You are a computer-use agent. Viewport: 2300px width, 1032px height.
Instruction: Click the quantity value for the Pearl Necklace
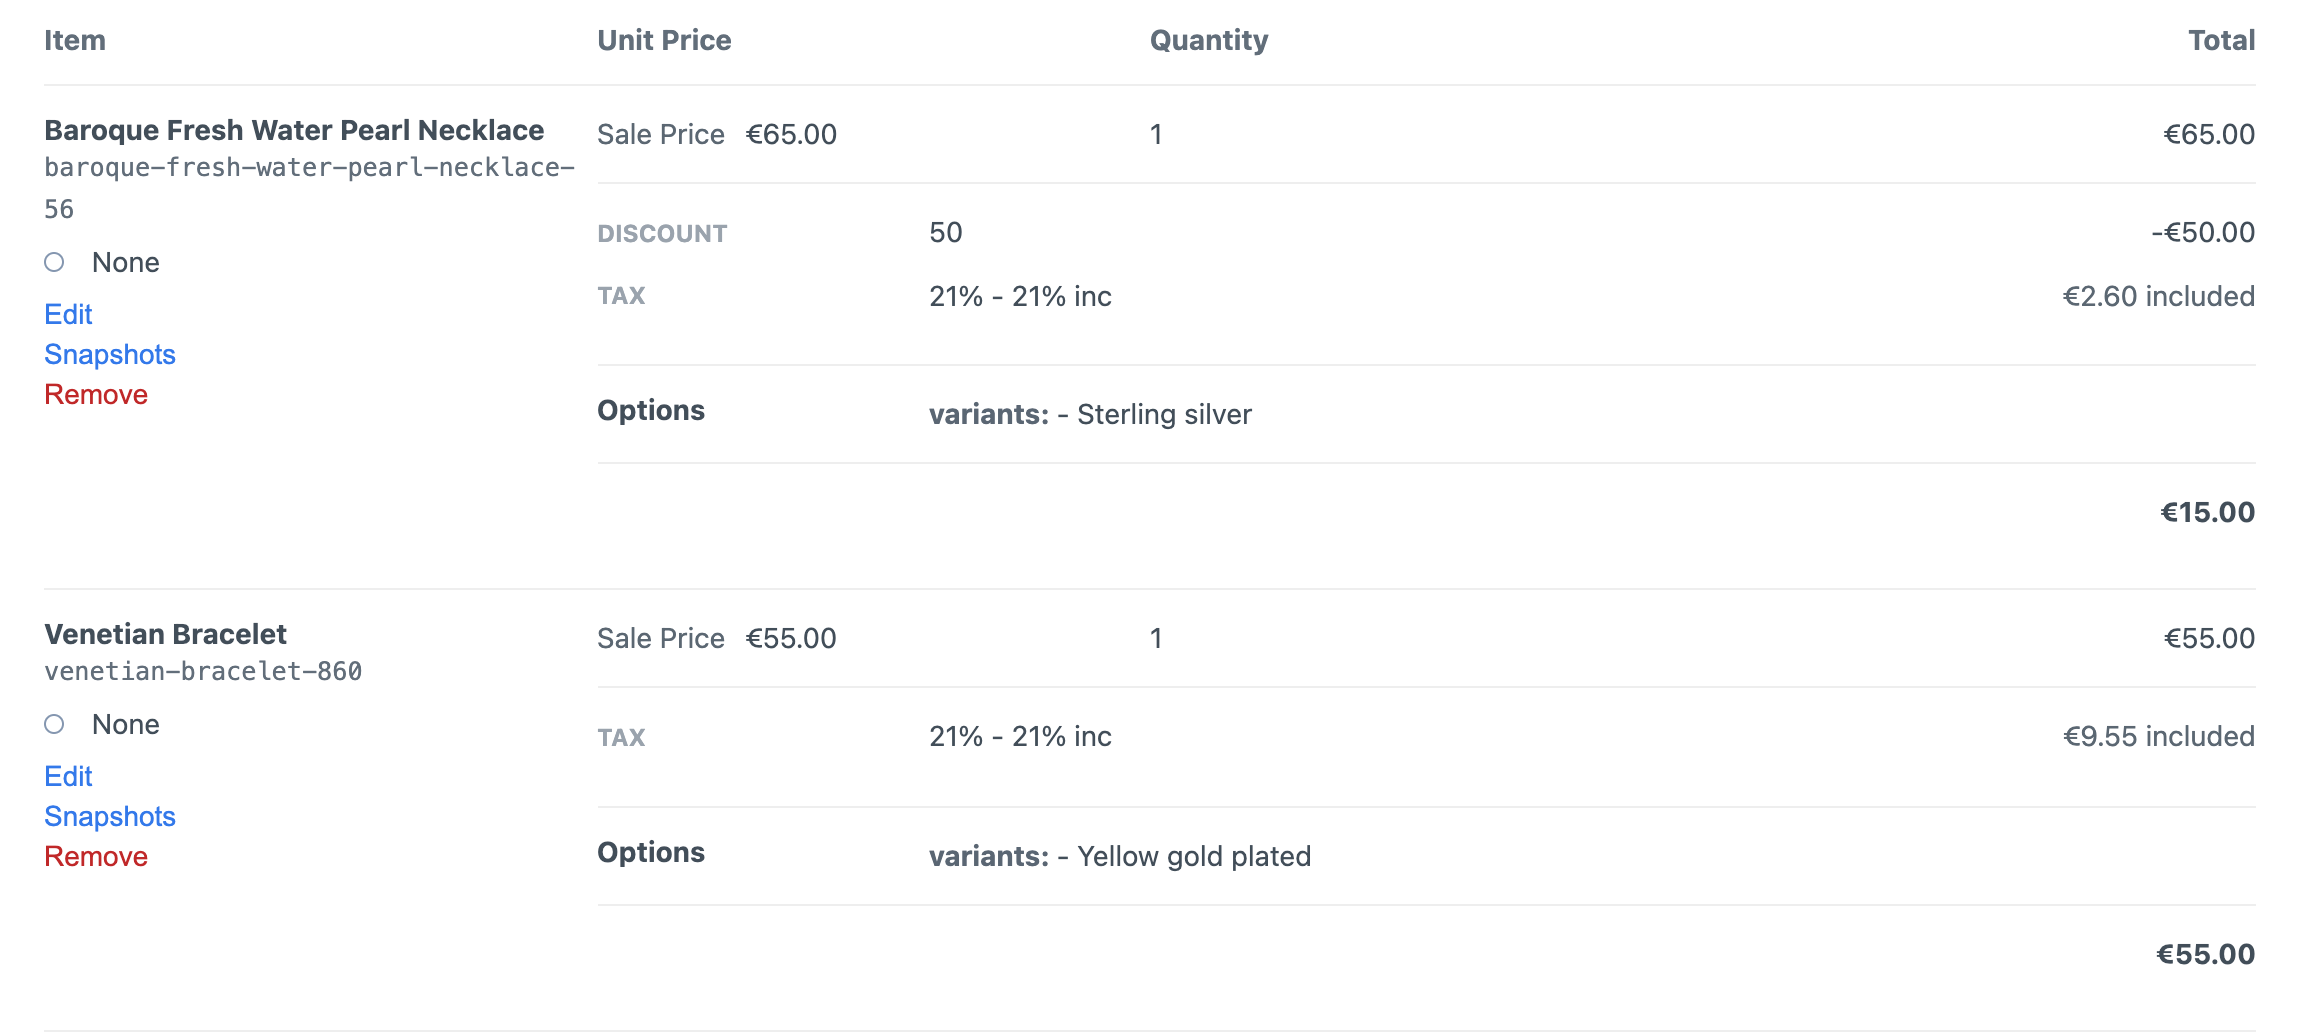[x=1157, y=134]
